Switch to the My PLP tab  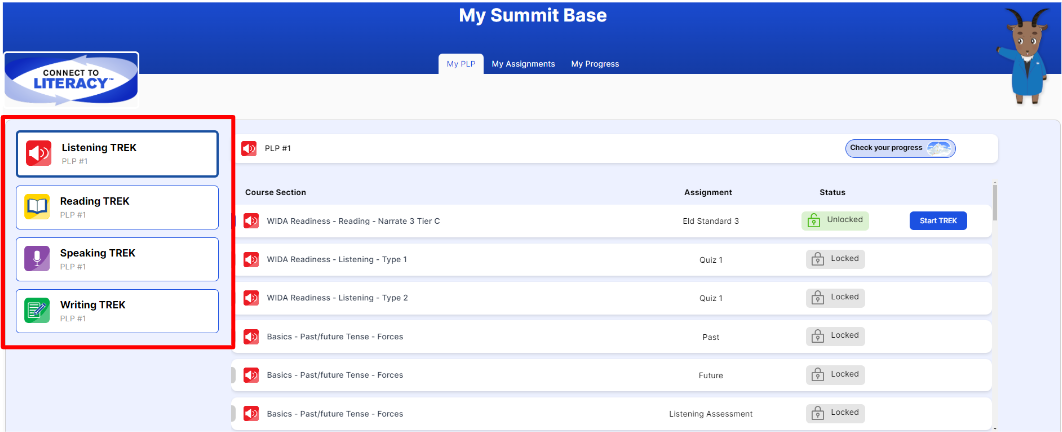461,64
